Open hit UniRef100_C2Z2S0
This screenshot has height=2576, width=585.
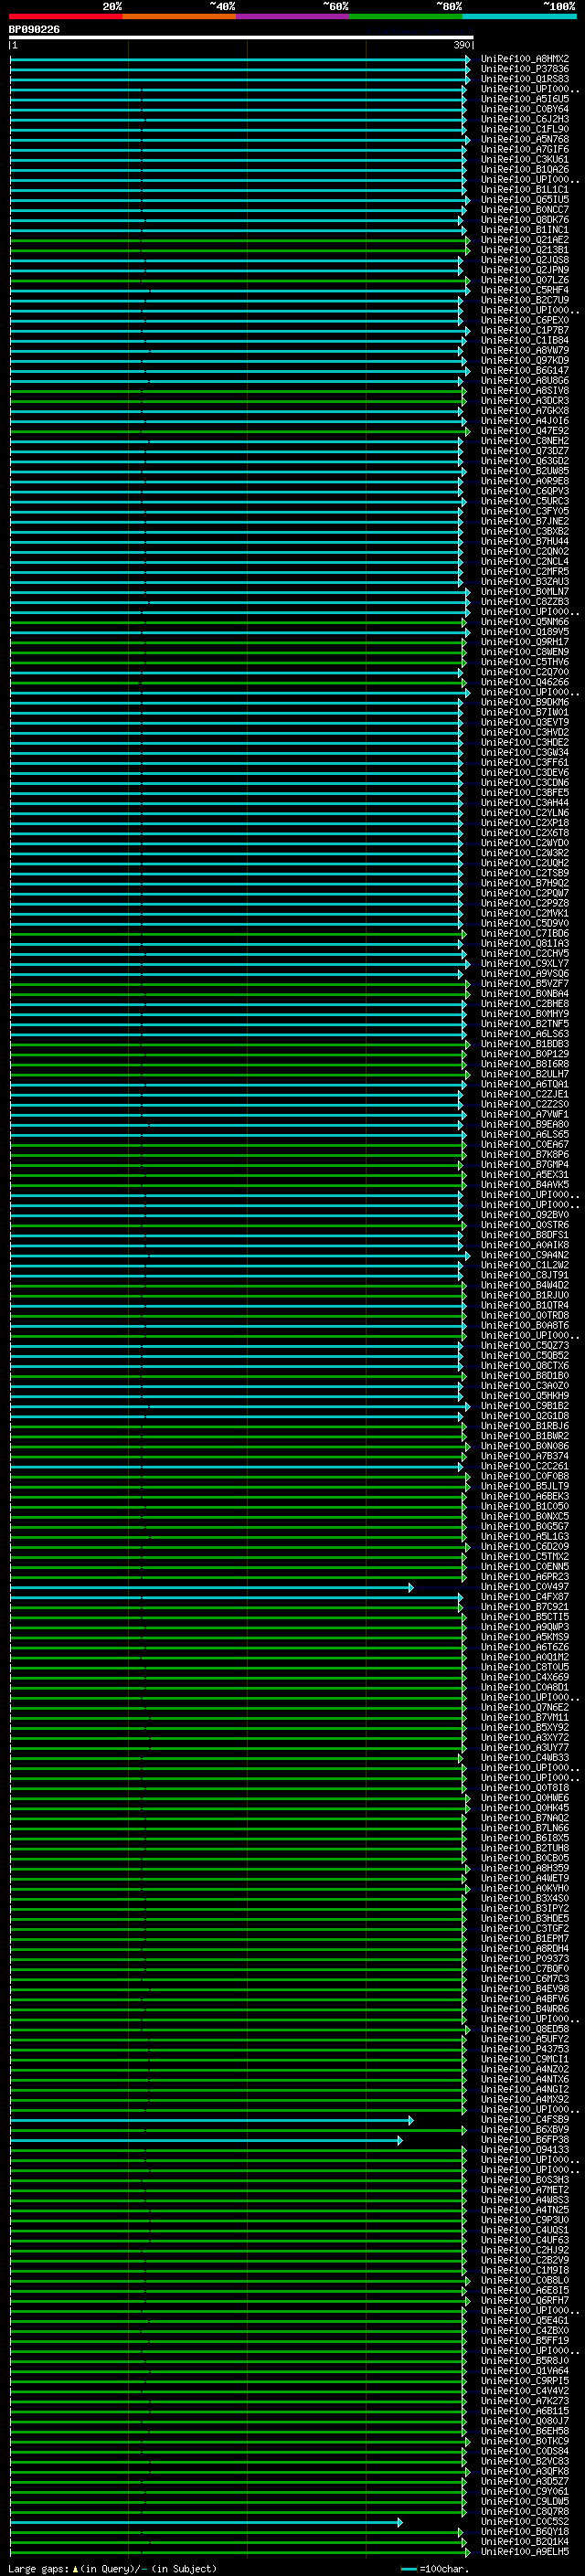coord(525,1104)
